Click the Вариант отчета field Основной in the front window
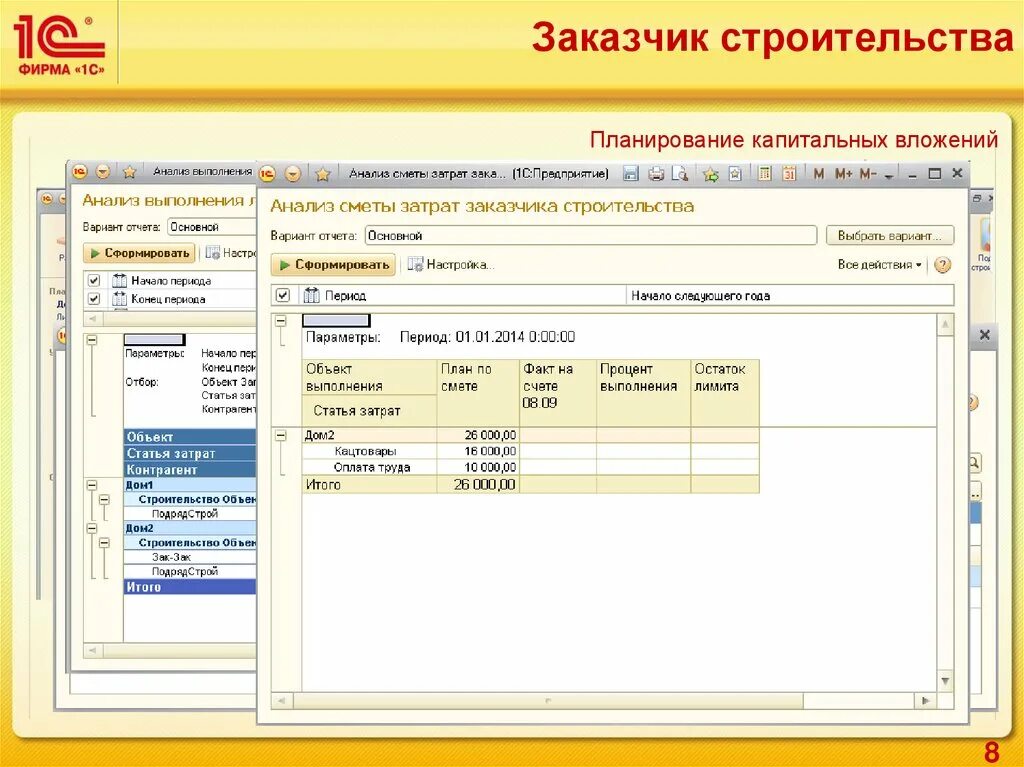This screenshot has width=1024, height=767. coord(590,236)
